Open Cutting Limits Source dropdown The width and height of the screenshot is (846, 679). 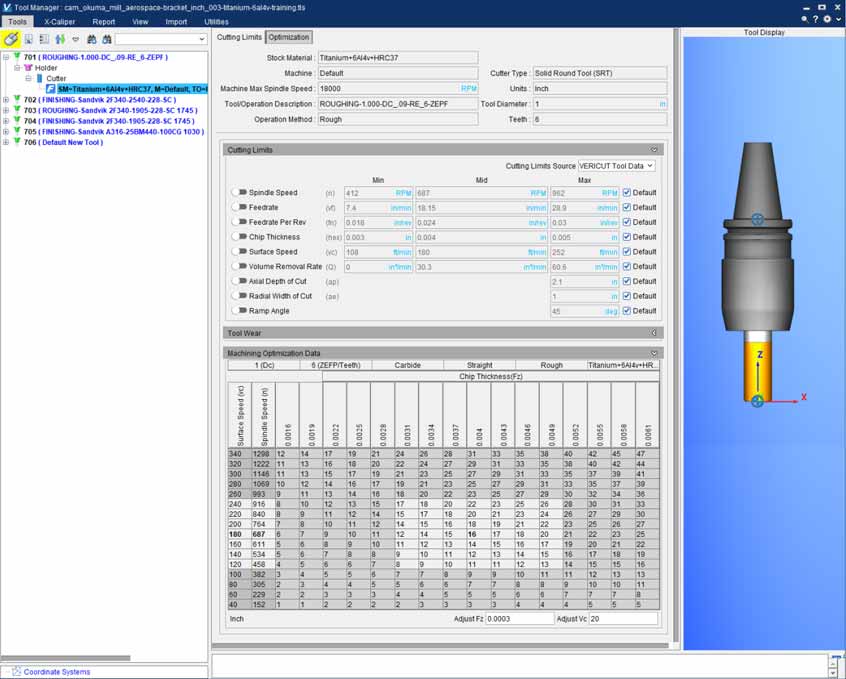[616, 166]
